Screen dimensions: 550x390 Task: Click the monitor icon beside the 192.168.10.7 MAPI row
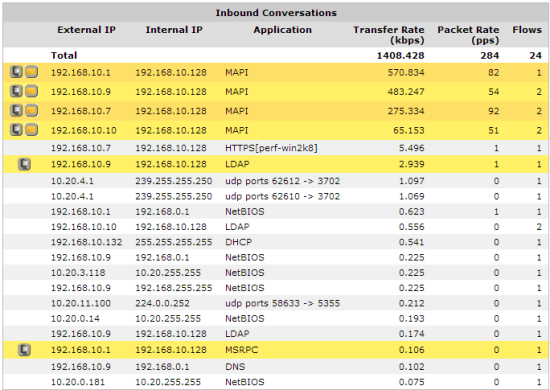(x=16, y=110)
